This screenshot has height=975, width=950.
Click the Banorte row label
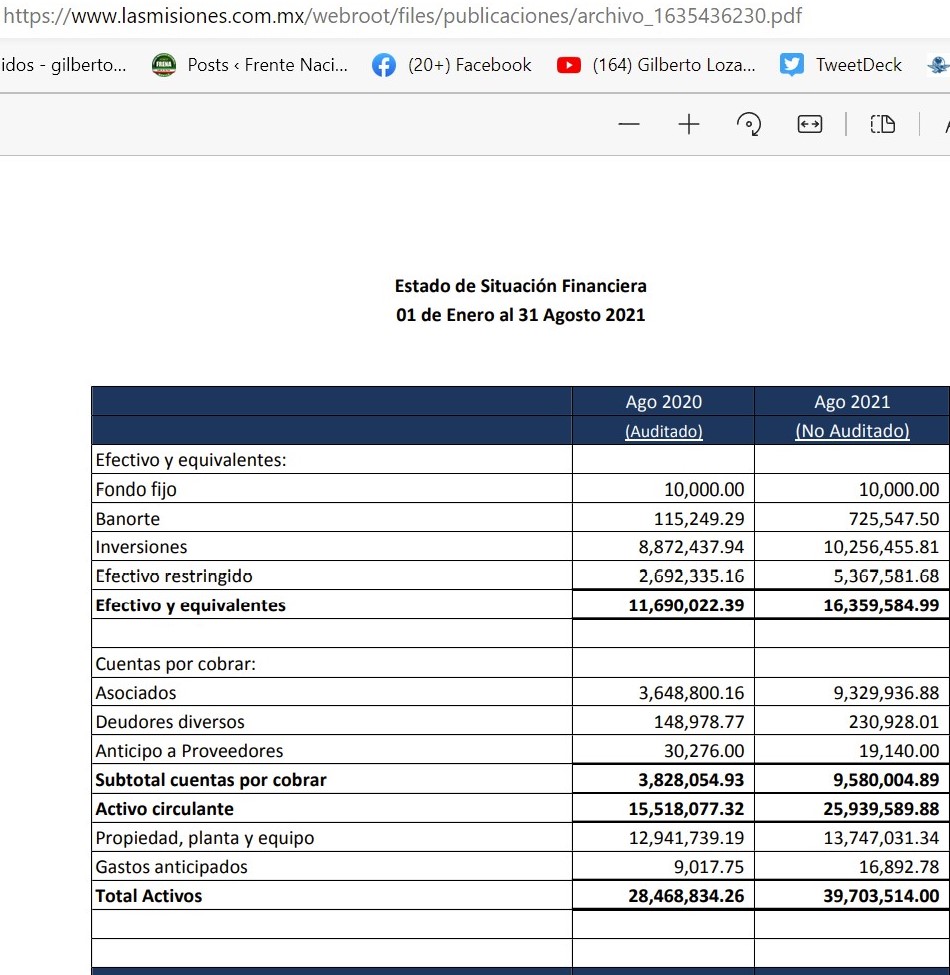(x=127, y=519)
